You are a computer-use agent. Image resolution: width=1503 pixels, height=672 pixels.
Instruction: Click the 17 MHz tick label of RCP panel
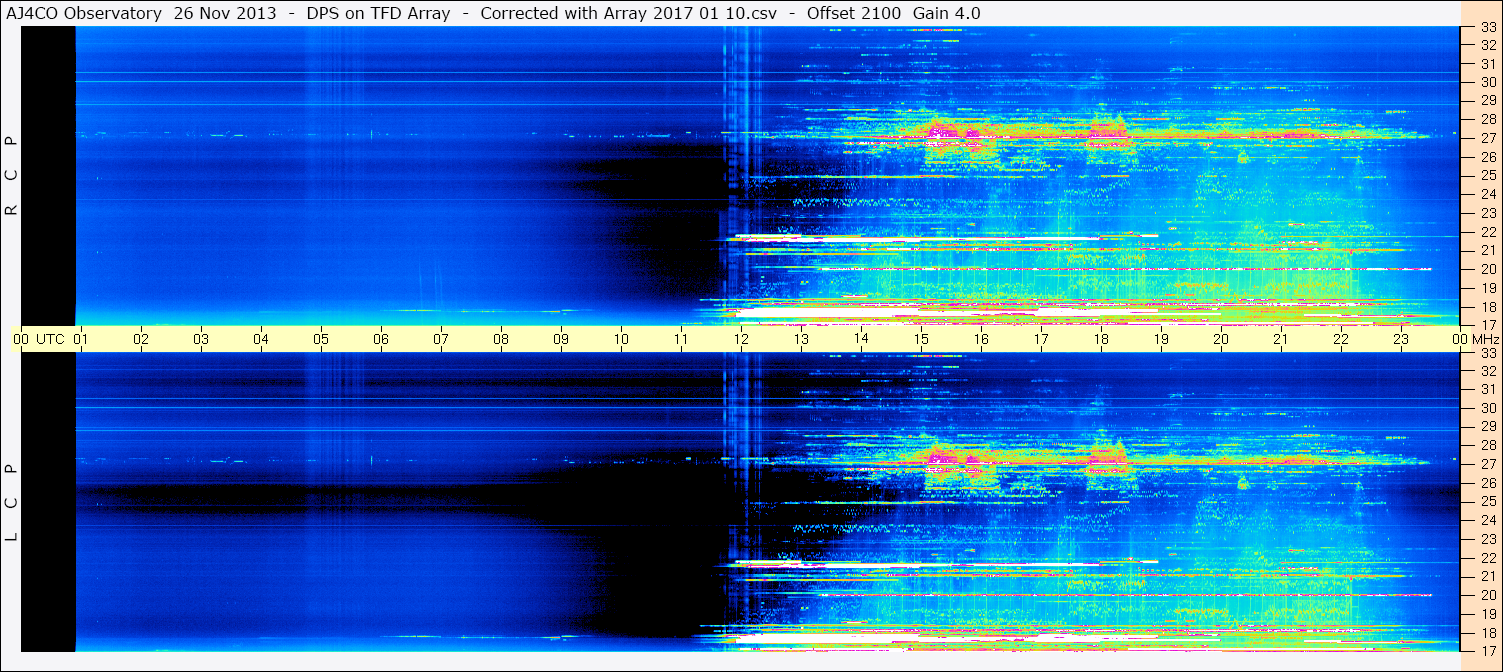1488,325
